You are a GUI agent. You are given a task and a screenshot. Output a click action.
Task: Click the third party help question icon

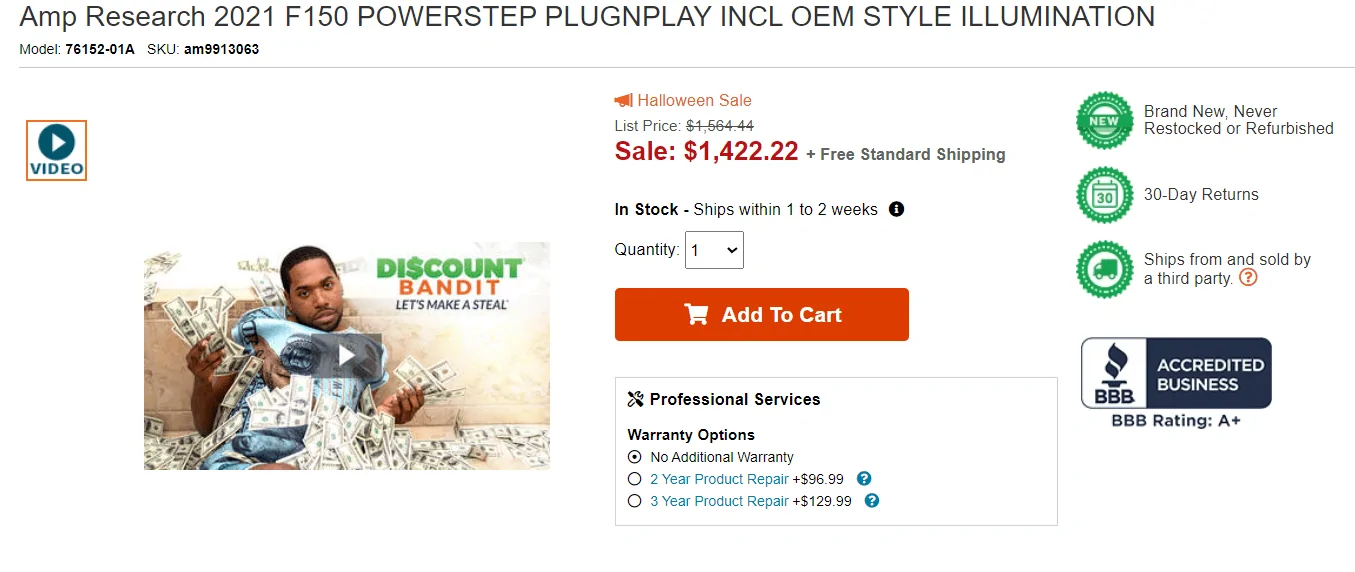click(x=1248, y=278)
